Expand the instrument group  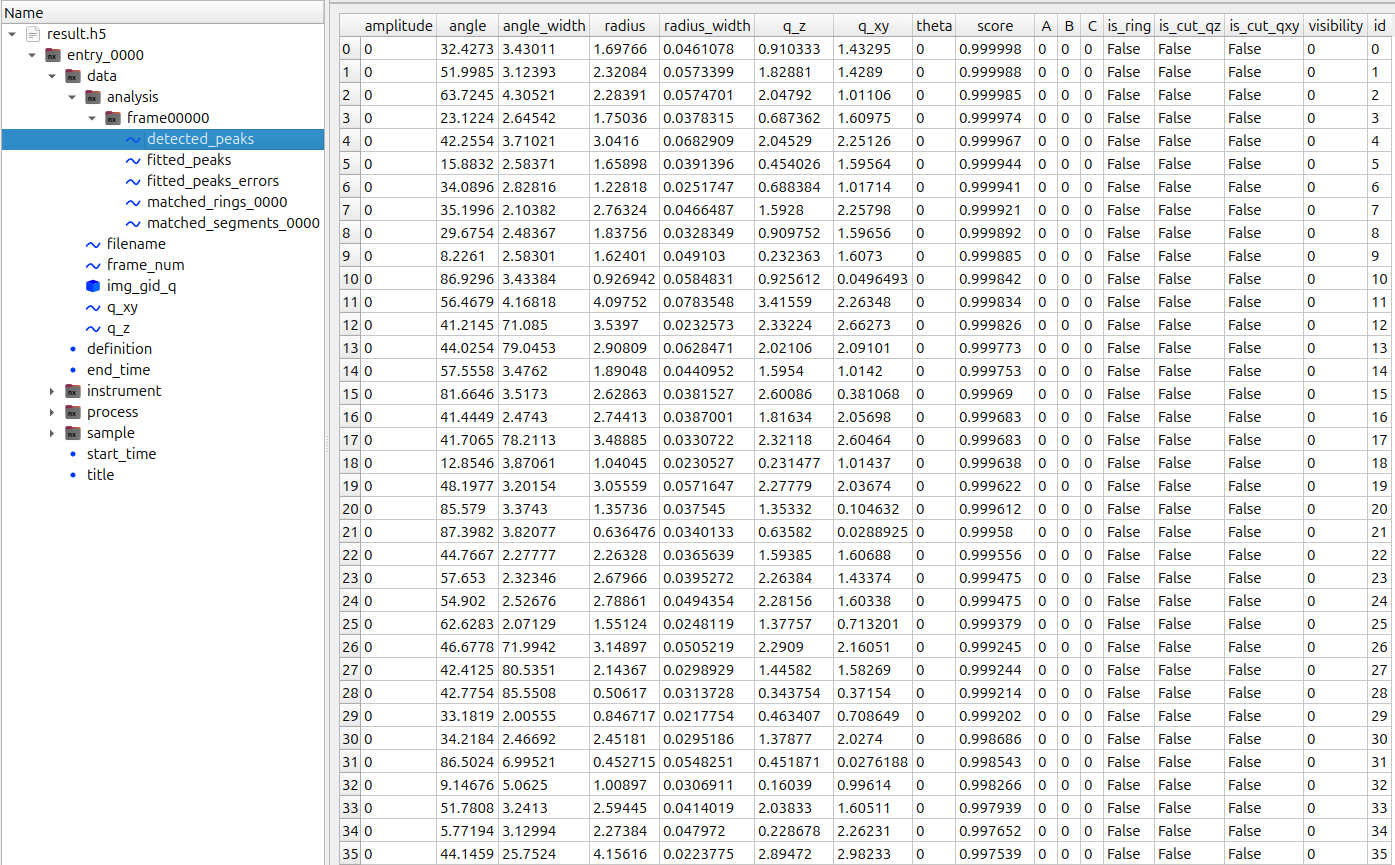click(52, 391)
